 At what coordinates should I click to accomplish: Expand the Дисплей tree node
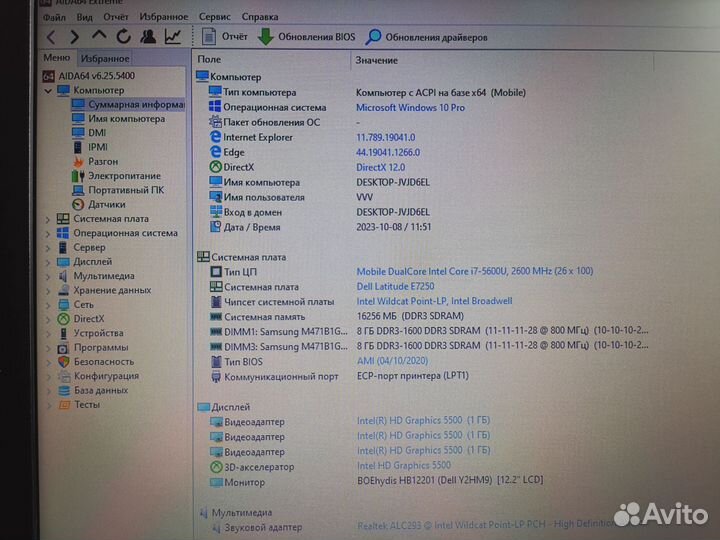pos(48,263)
